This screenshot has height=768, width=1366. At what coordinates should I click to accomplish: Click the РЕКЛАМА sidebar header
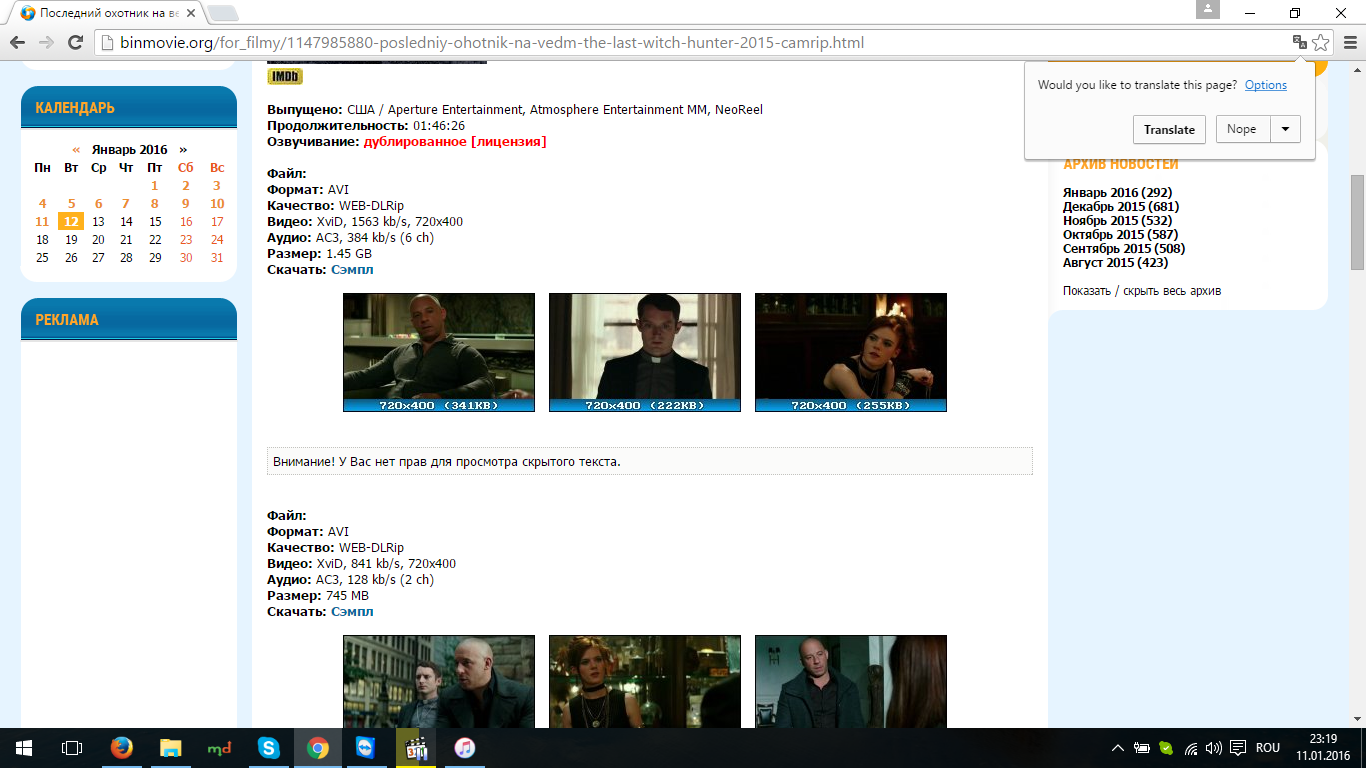[129, 319]
